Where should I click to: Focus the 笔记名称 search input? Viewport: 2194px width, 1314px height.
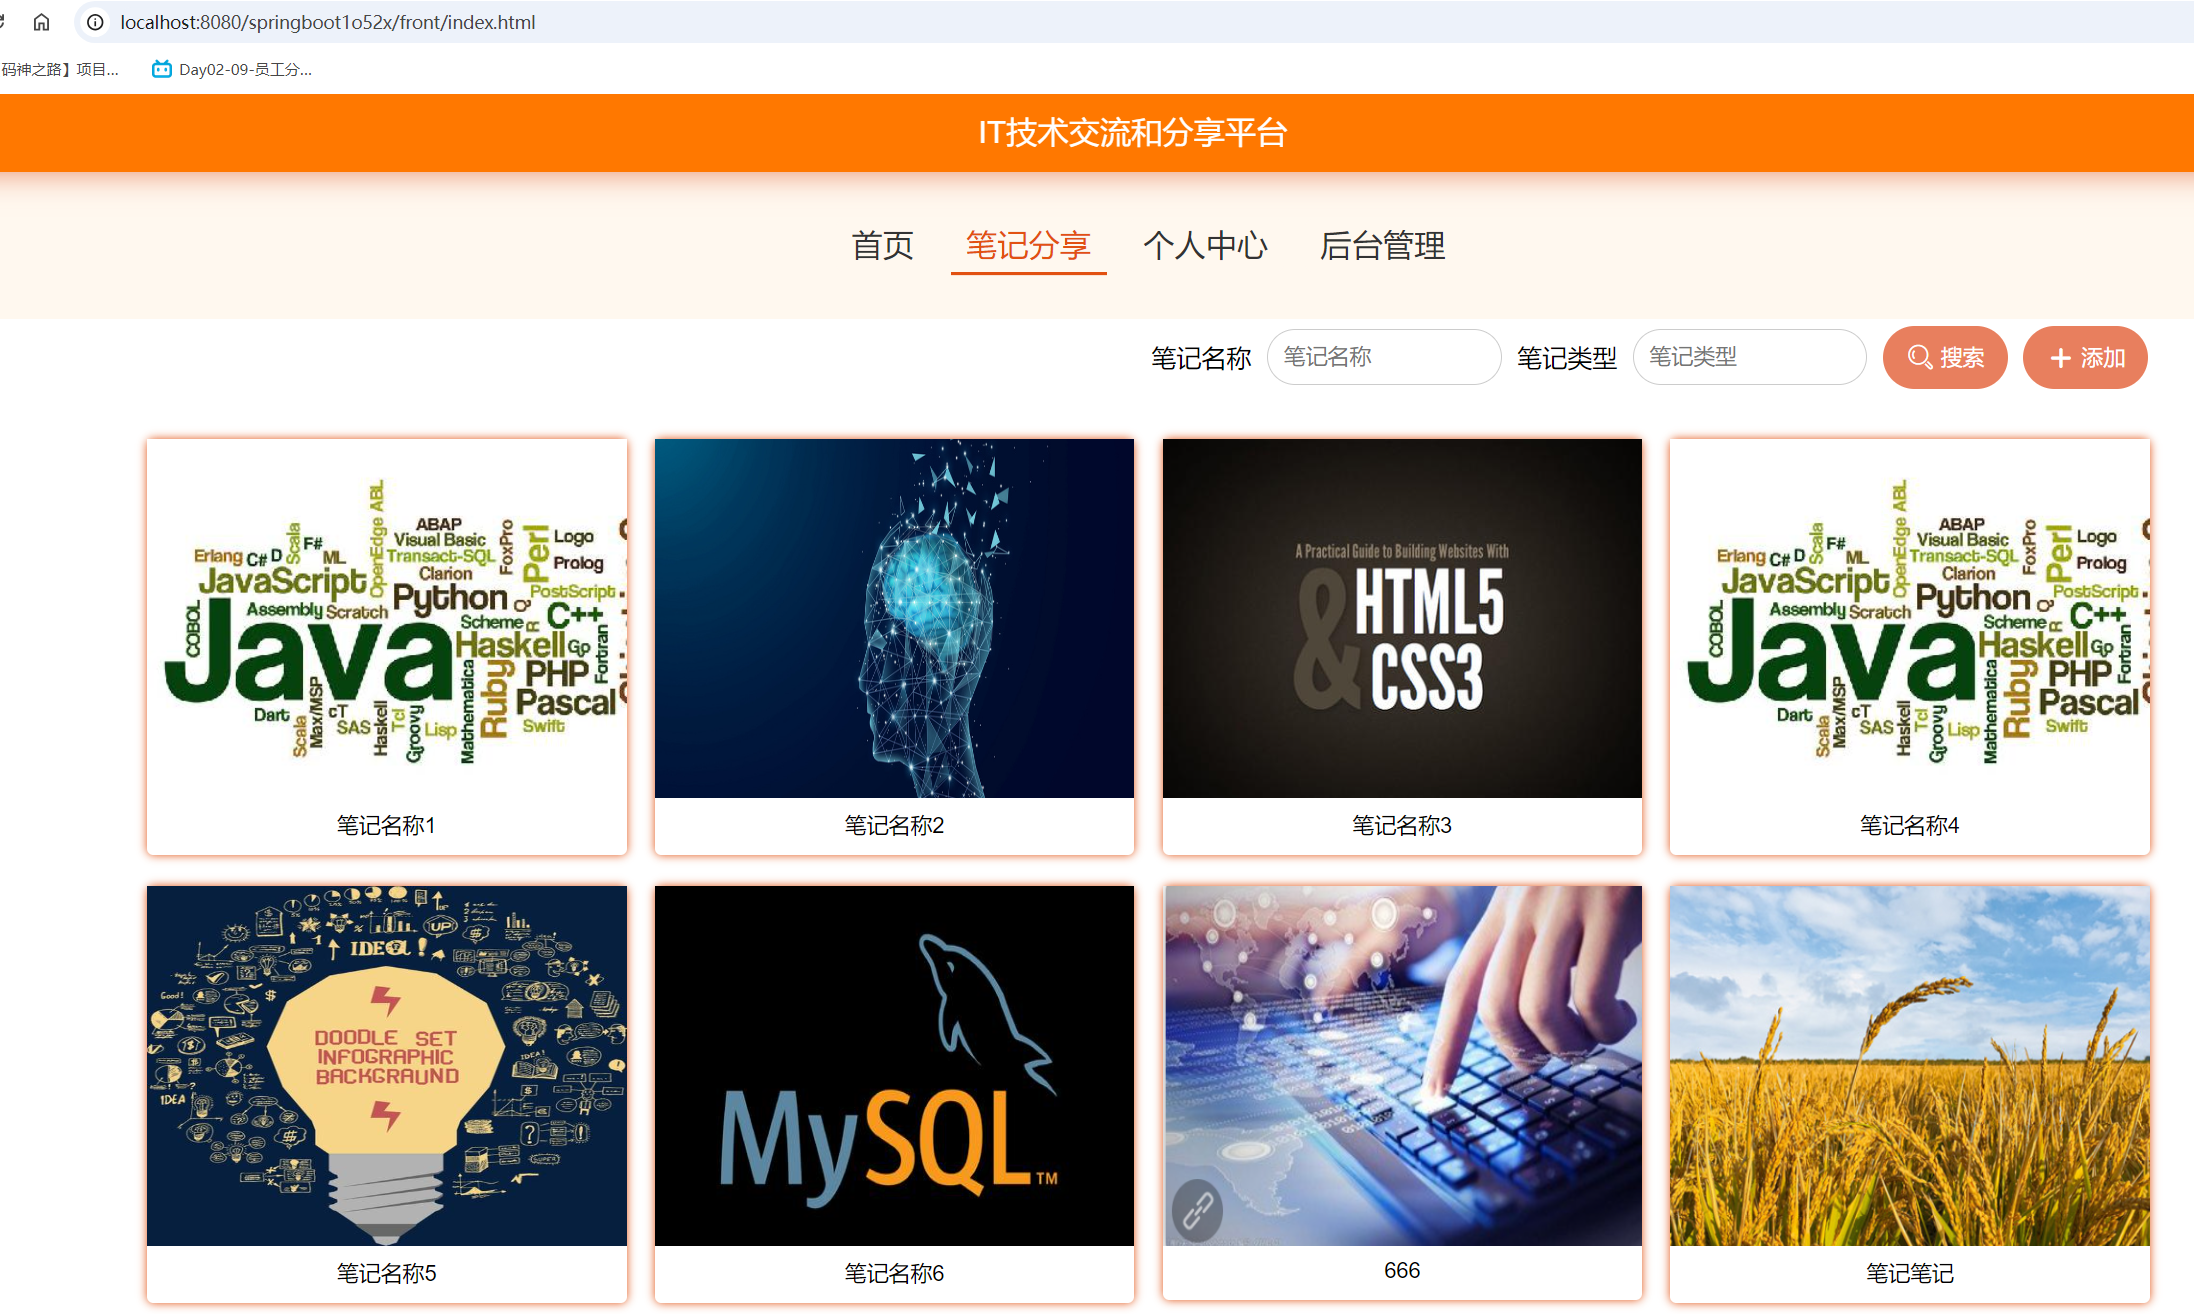click(x=1383, y=357)
